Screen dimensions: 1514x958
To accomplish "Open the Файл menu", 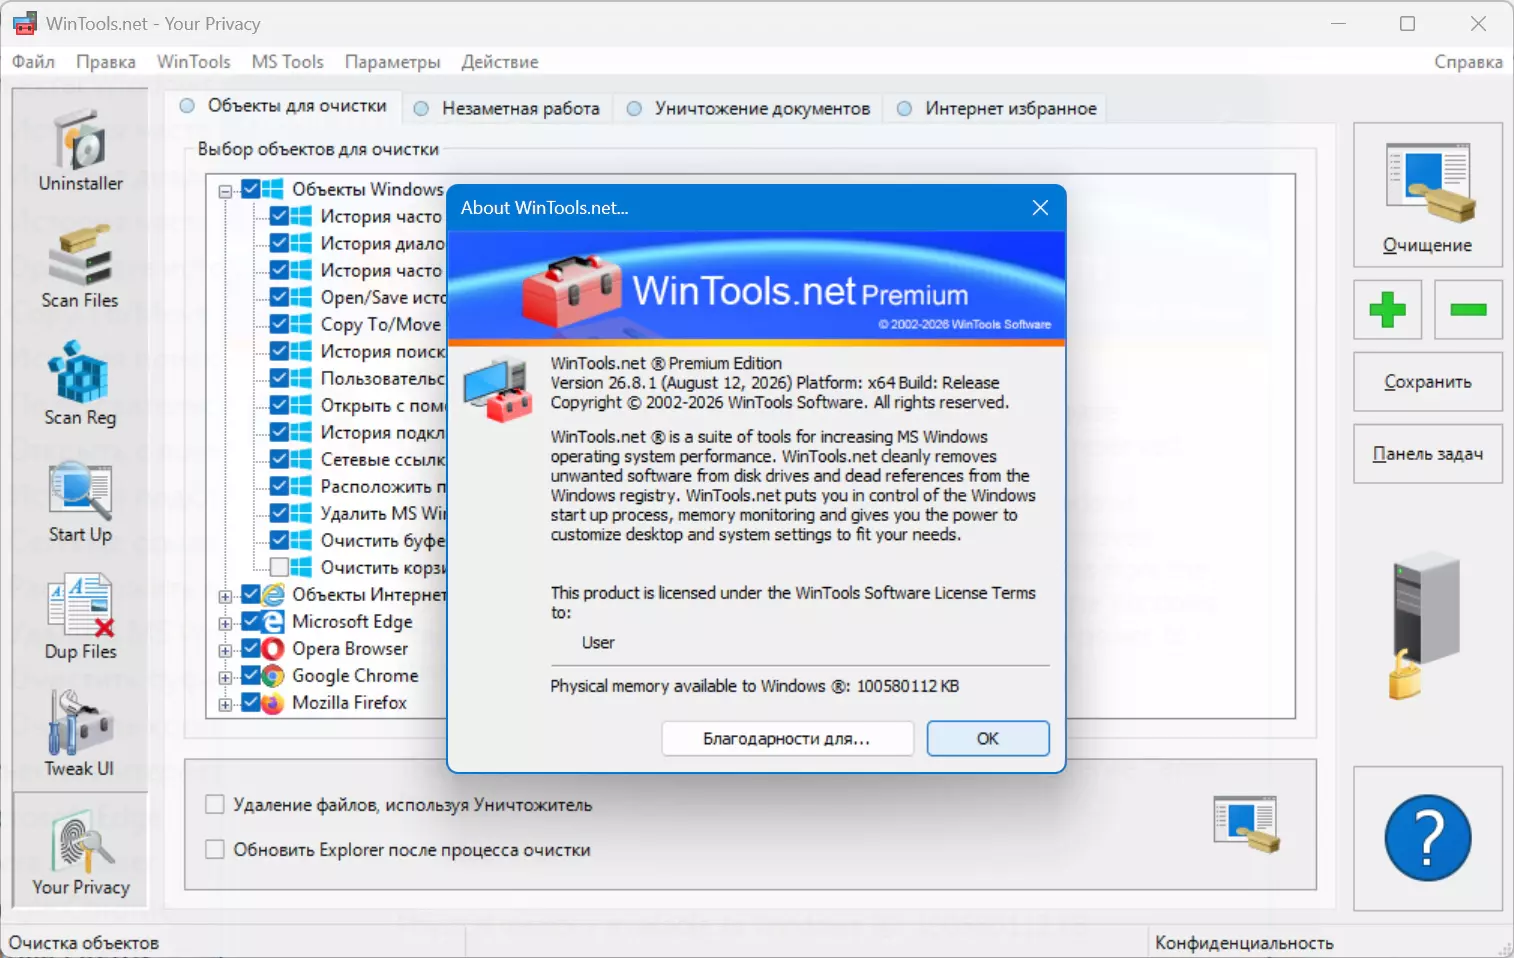I will click(33, 62).
